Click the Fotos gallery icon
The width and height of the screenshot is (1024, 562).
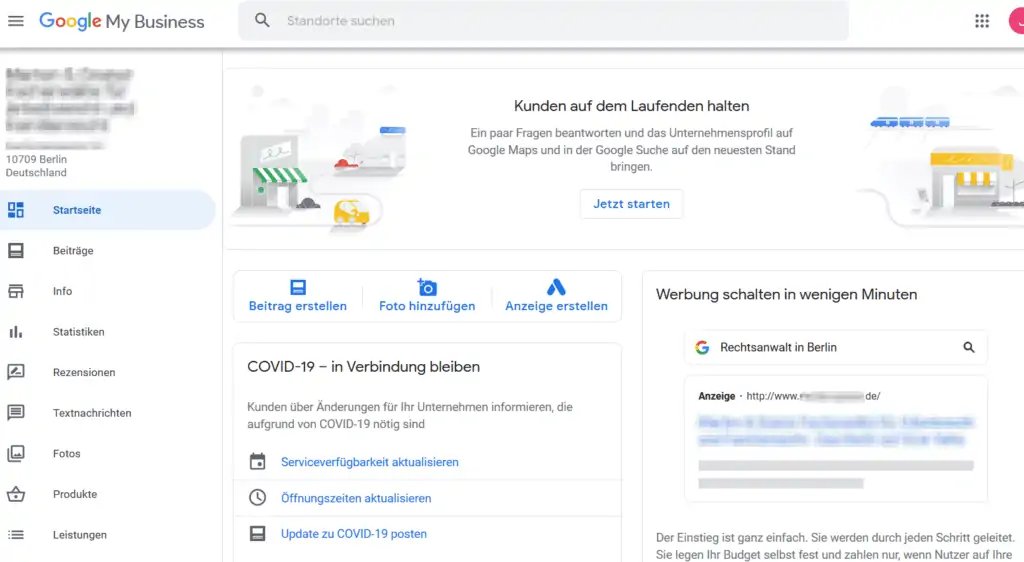(x=16, y=453)
